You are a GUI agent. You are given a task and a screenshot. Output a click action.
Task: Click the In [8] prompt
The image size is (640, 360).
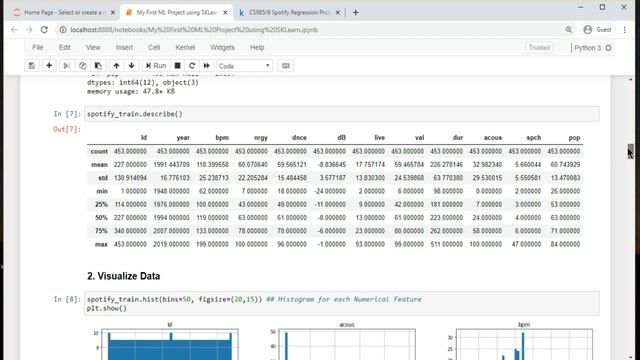click(67, 300)
